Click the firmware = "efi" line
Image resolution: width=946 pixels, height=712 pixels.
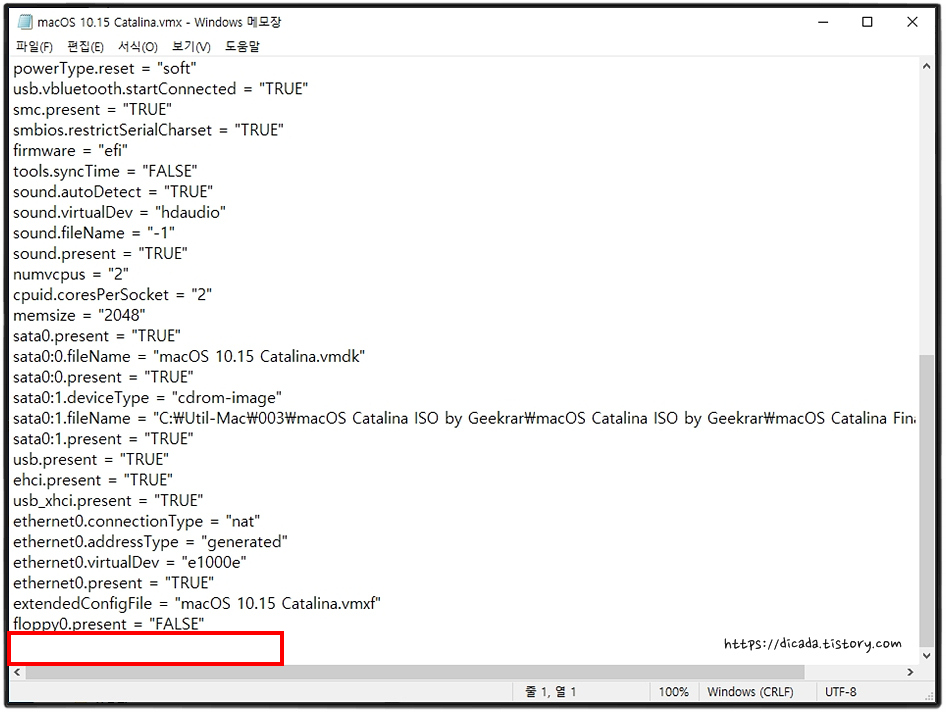pyautogui.click(x=71, y=150)
